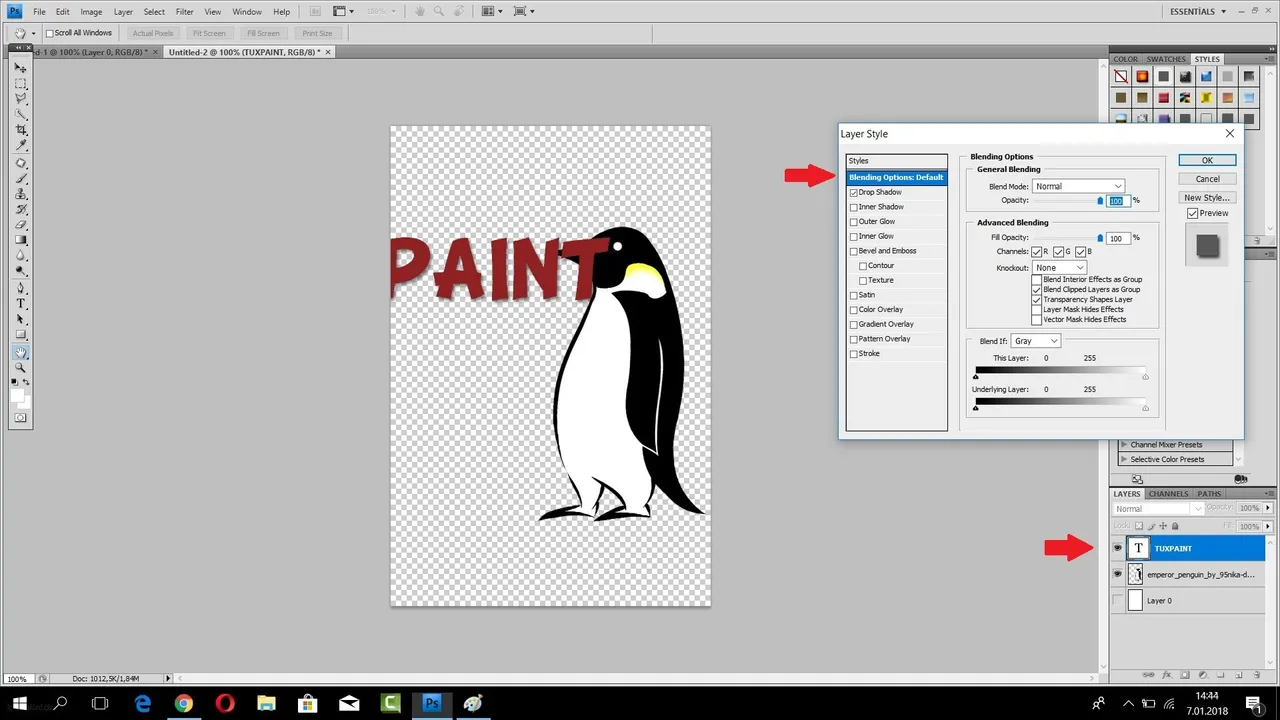Click Cancel in Layer Style dialog
This screenshot has width=1280, height=720.
(1207, 179)
